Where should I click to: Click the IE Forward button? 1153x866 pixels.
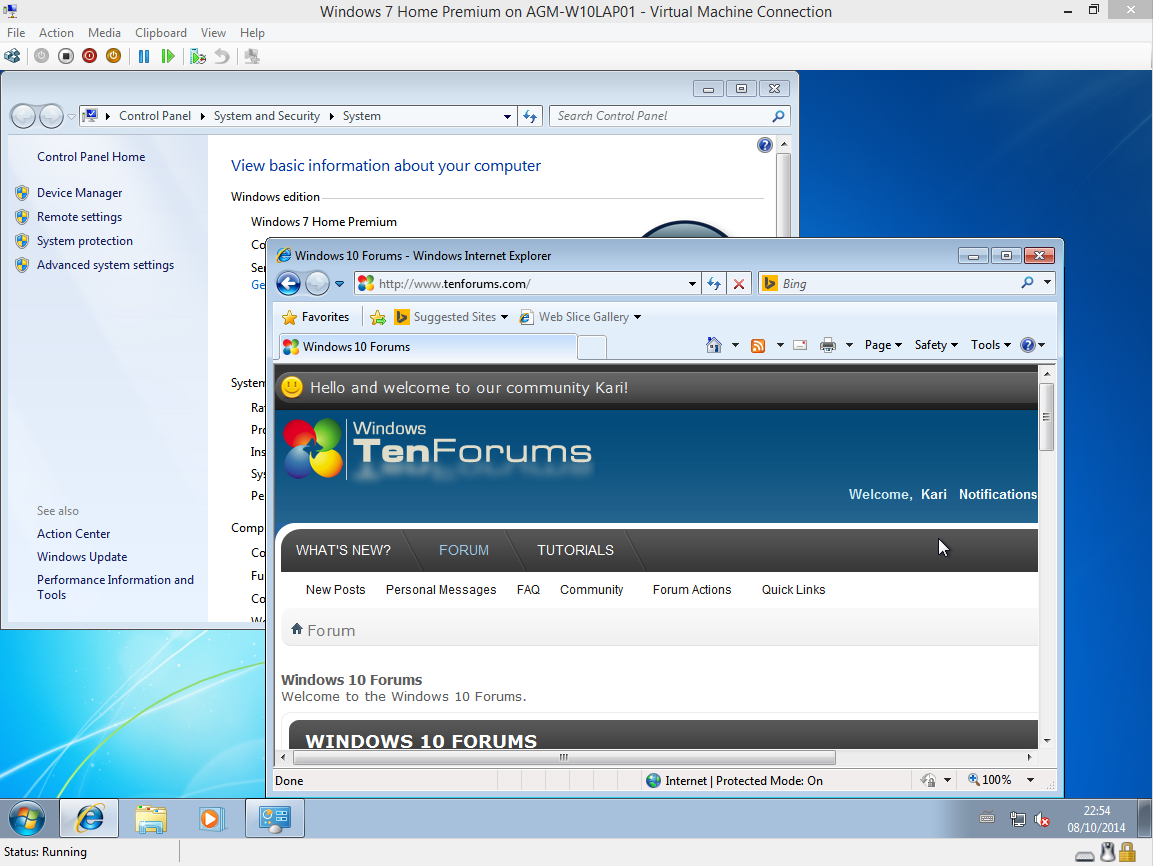click(x=317, y=283)
